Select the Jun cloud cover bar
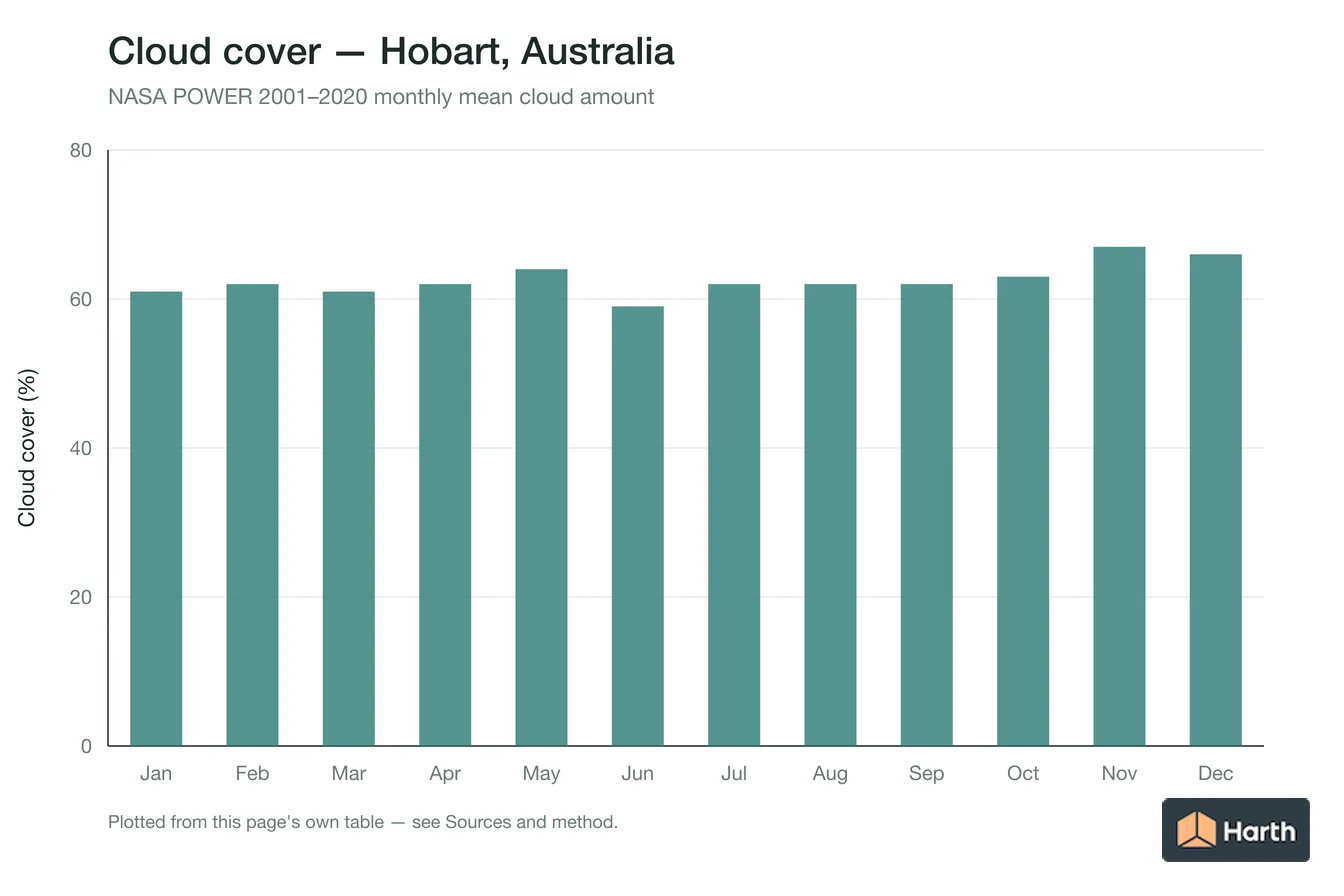Screen dimensions: 1344x896 (x=638, y=526)
